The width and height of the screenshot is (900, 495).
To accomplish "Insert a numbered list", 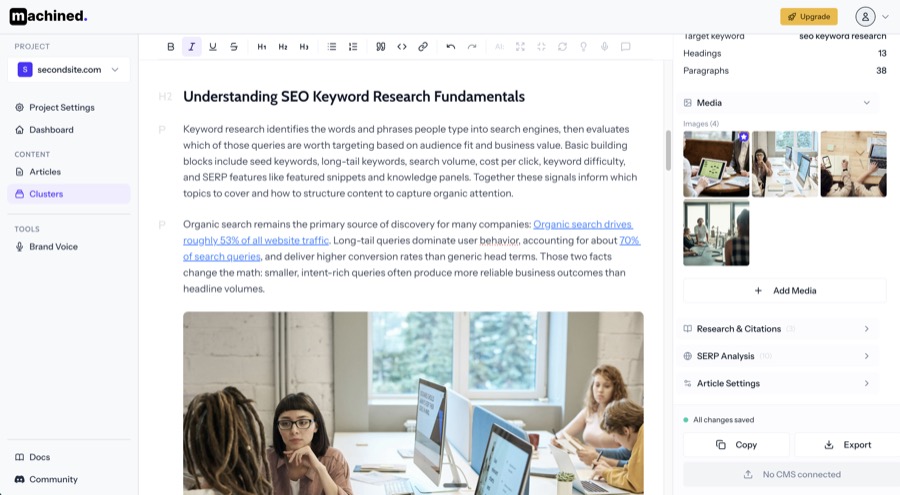I will [x=353, y=47].
